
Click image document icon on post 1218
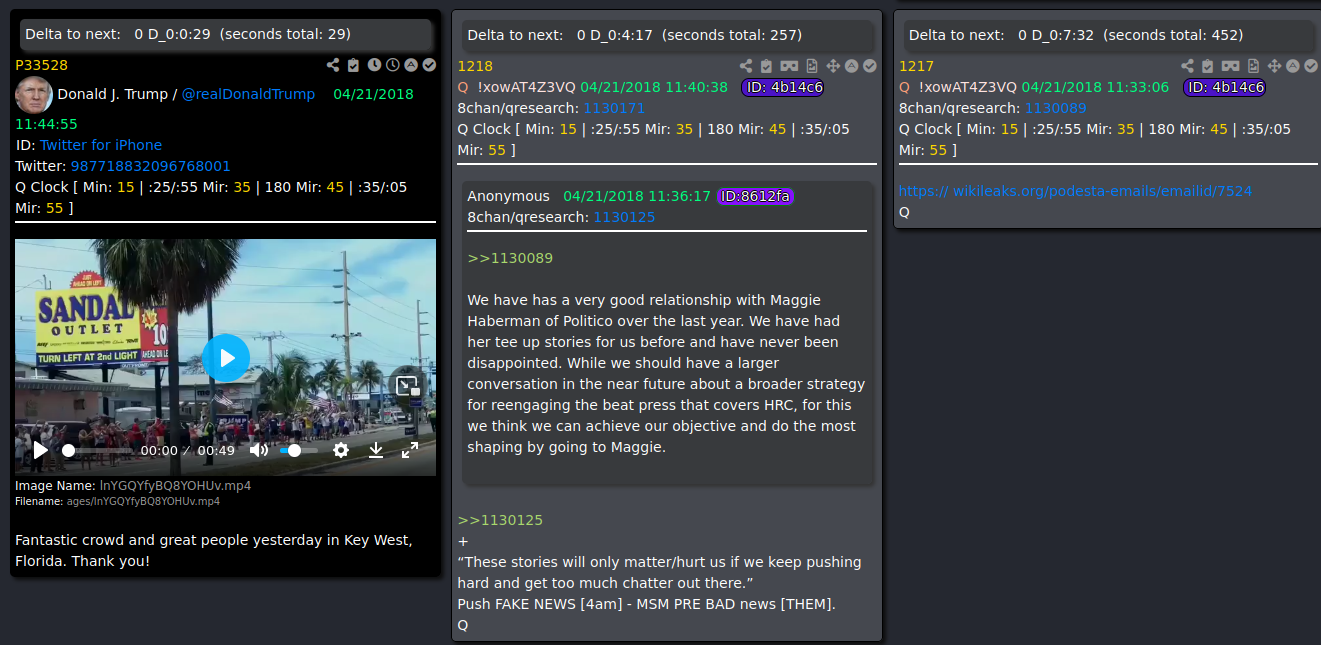click(x=812, y=66)
